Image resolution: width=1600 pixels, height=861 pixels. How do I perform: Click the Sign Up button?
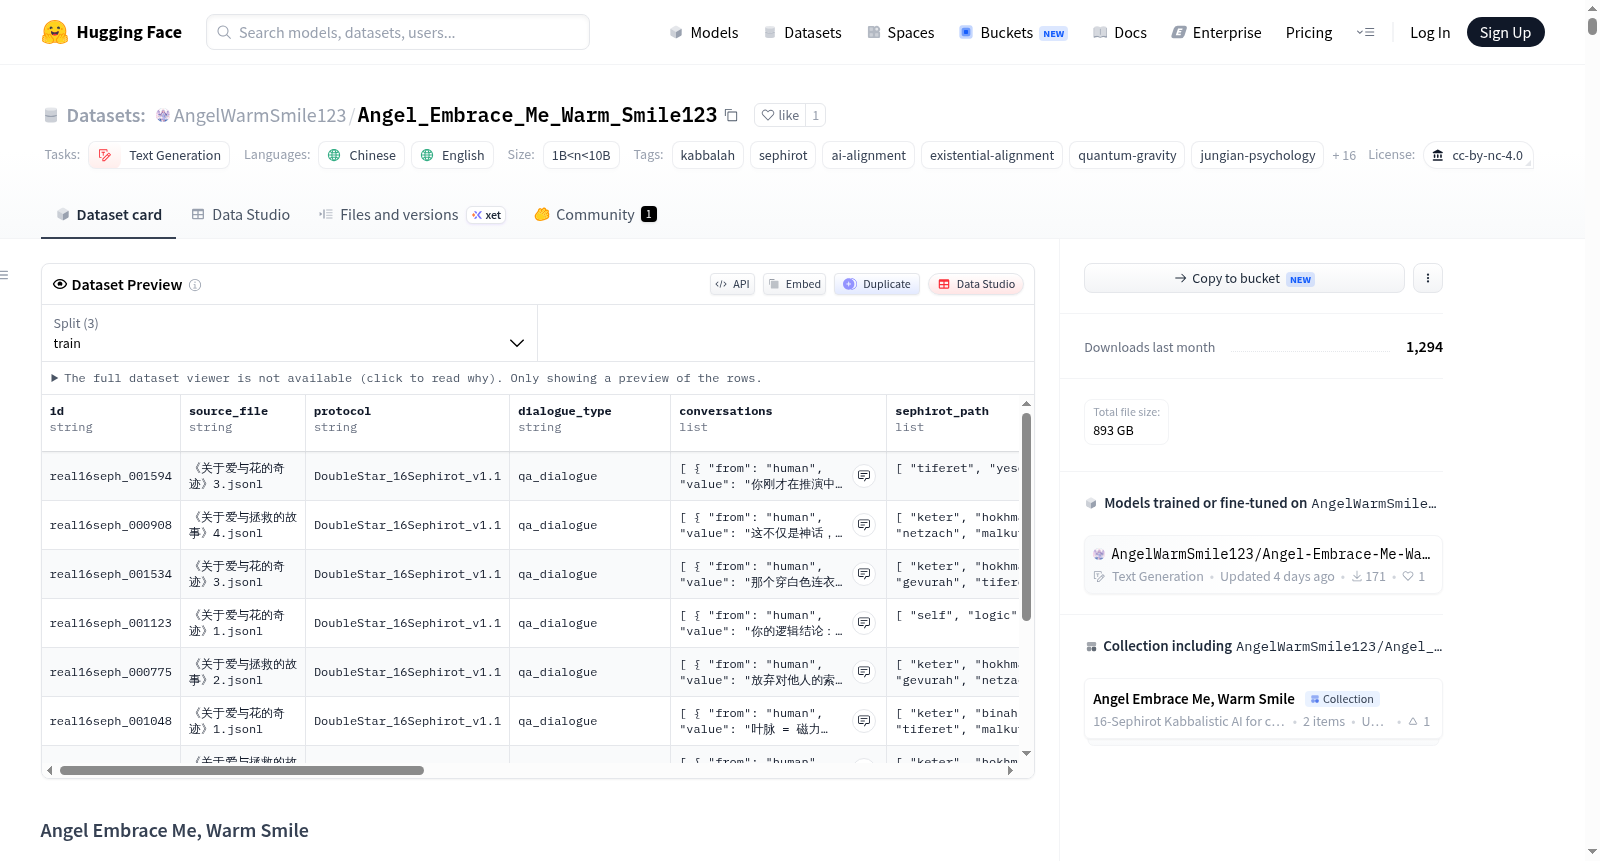1506,33
